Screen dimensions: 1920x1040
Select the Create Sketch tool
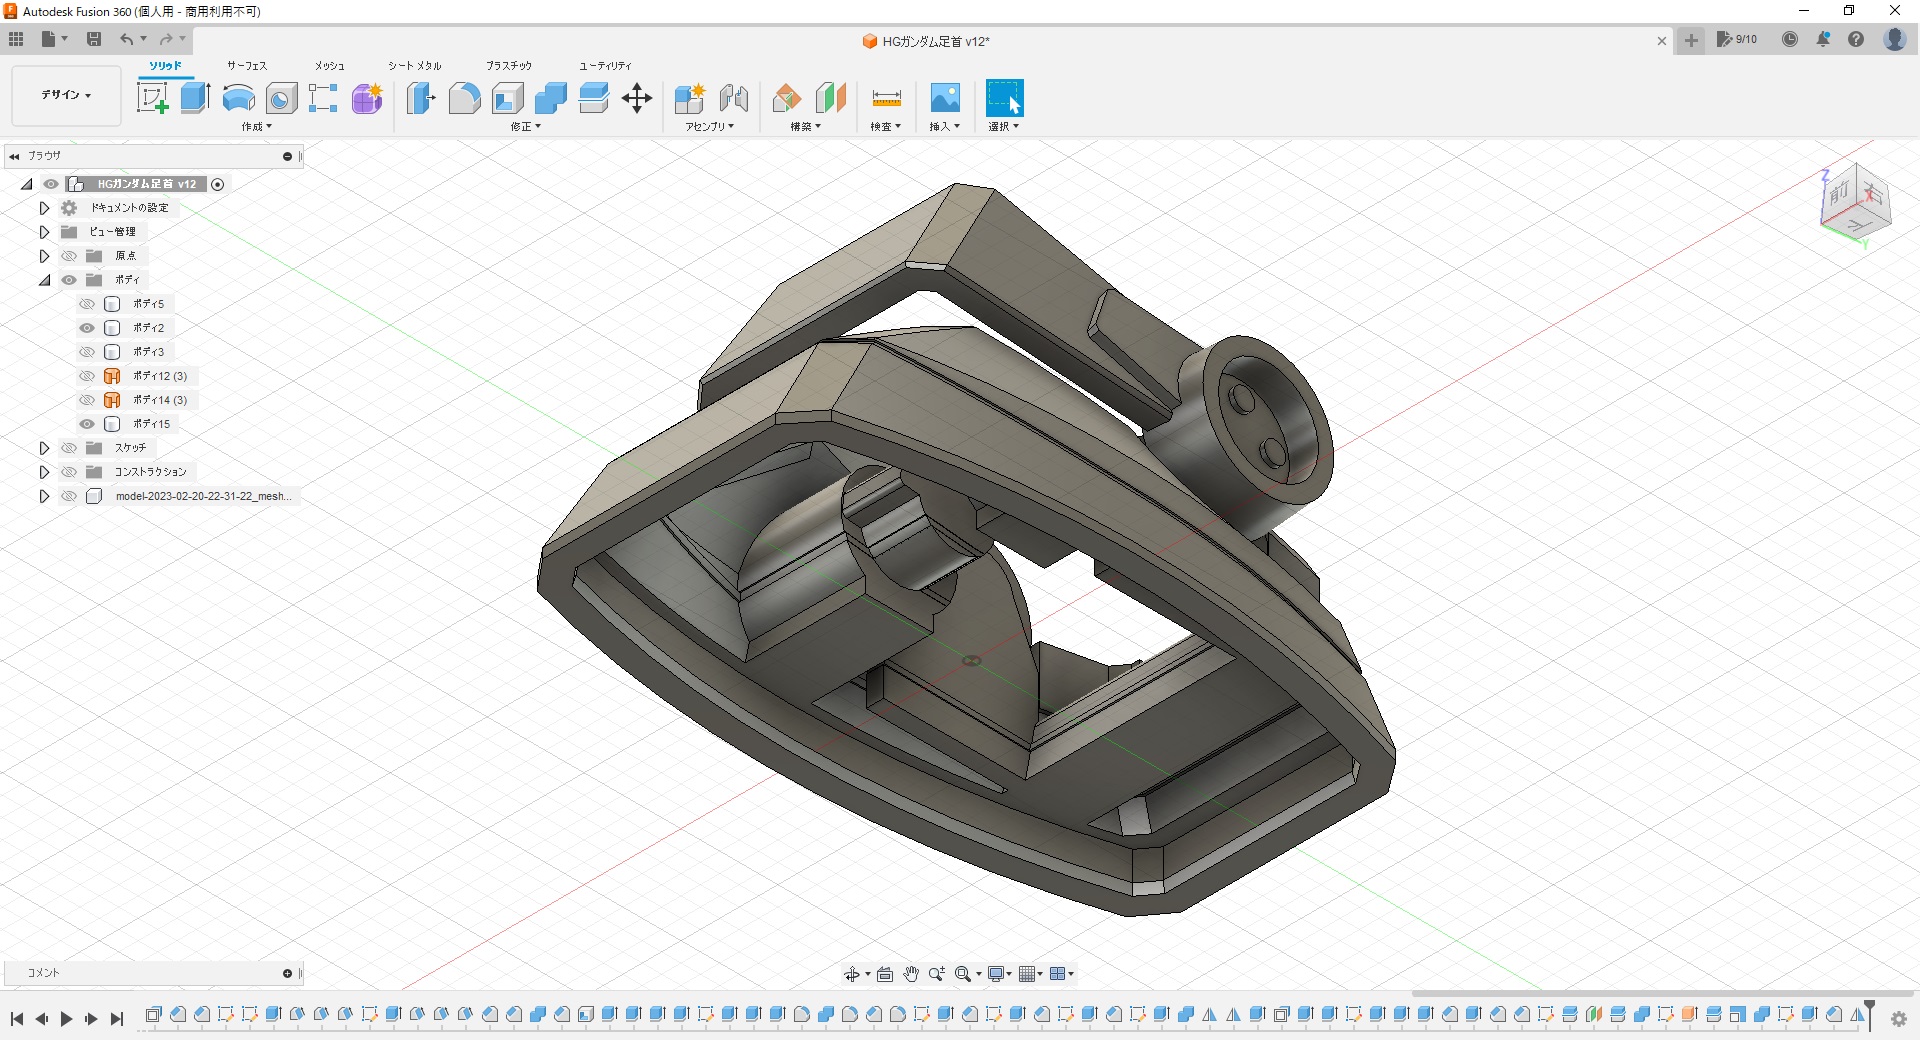(x=152, y=98)
